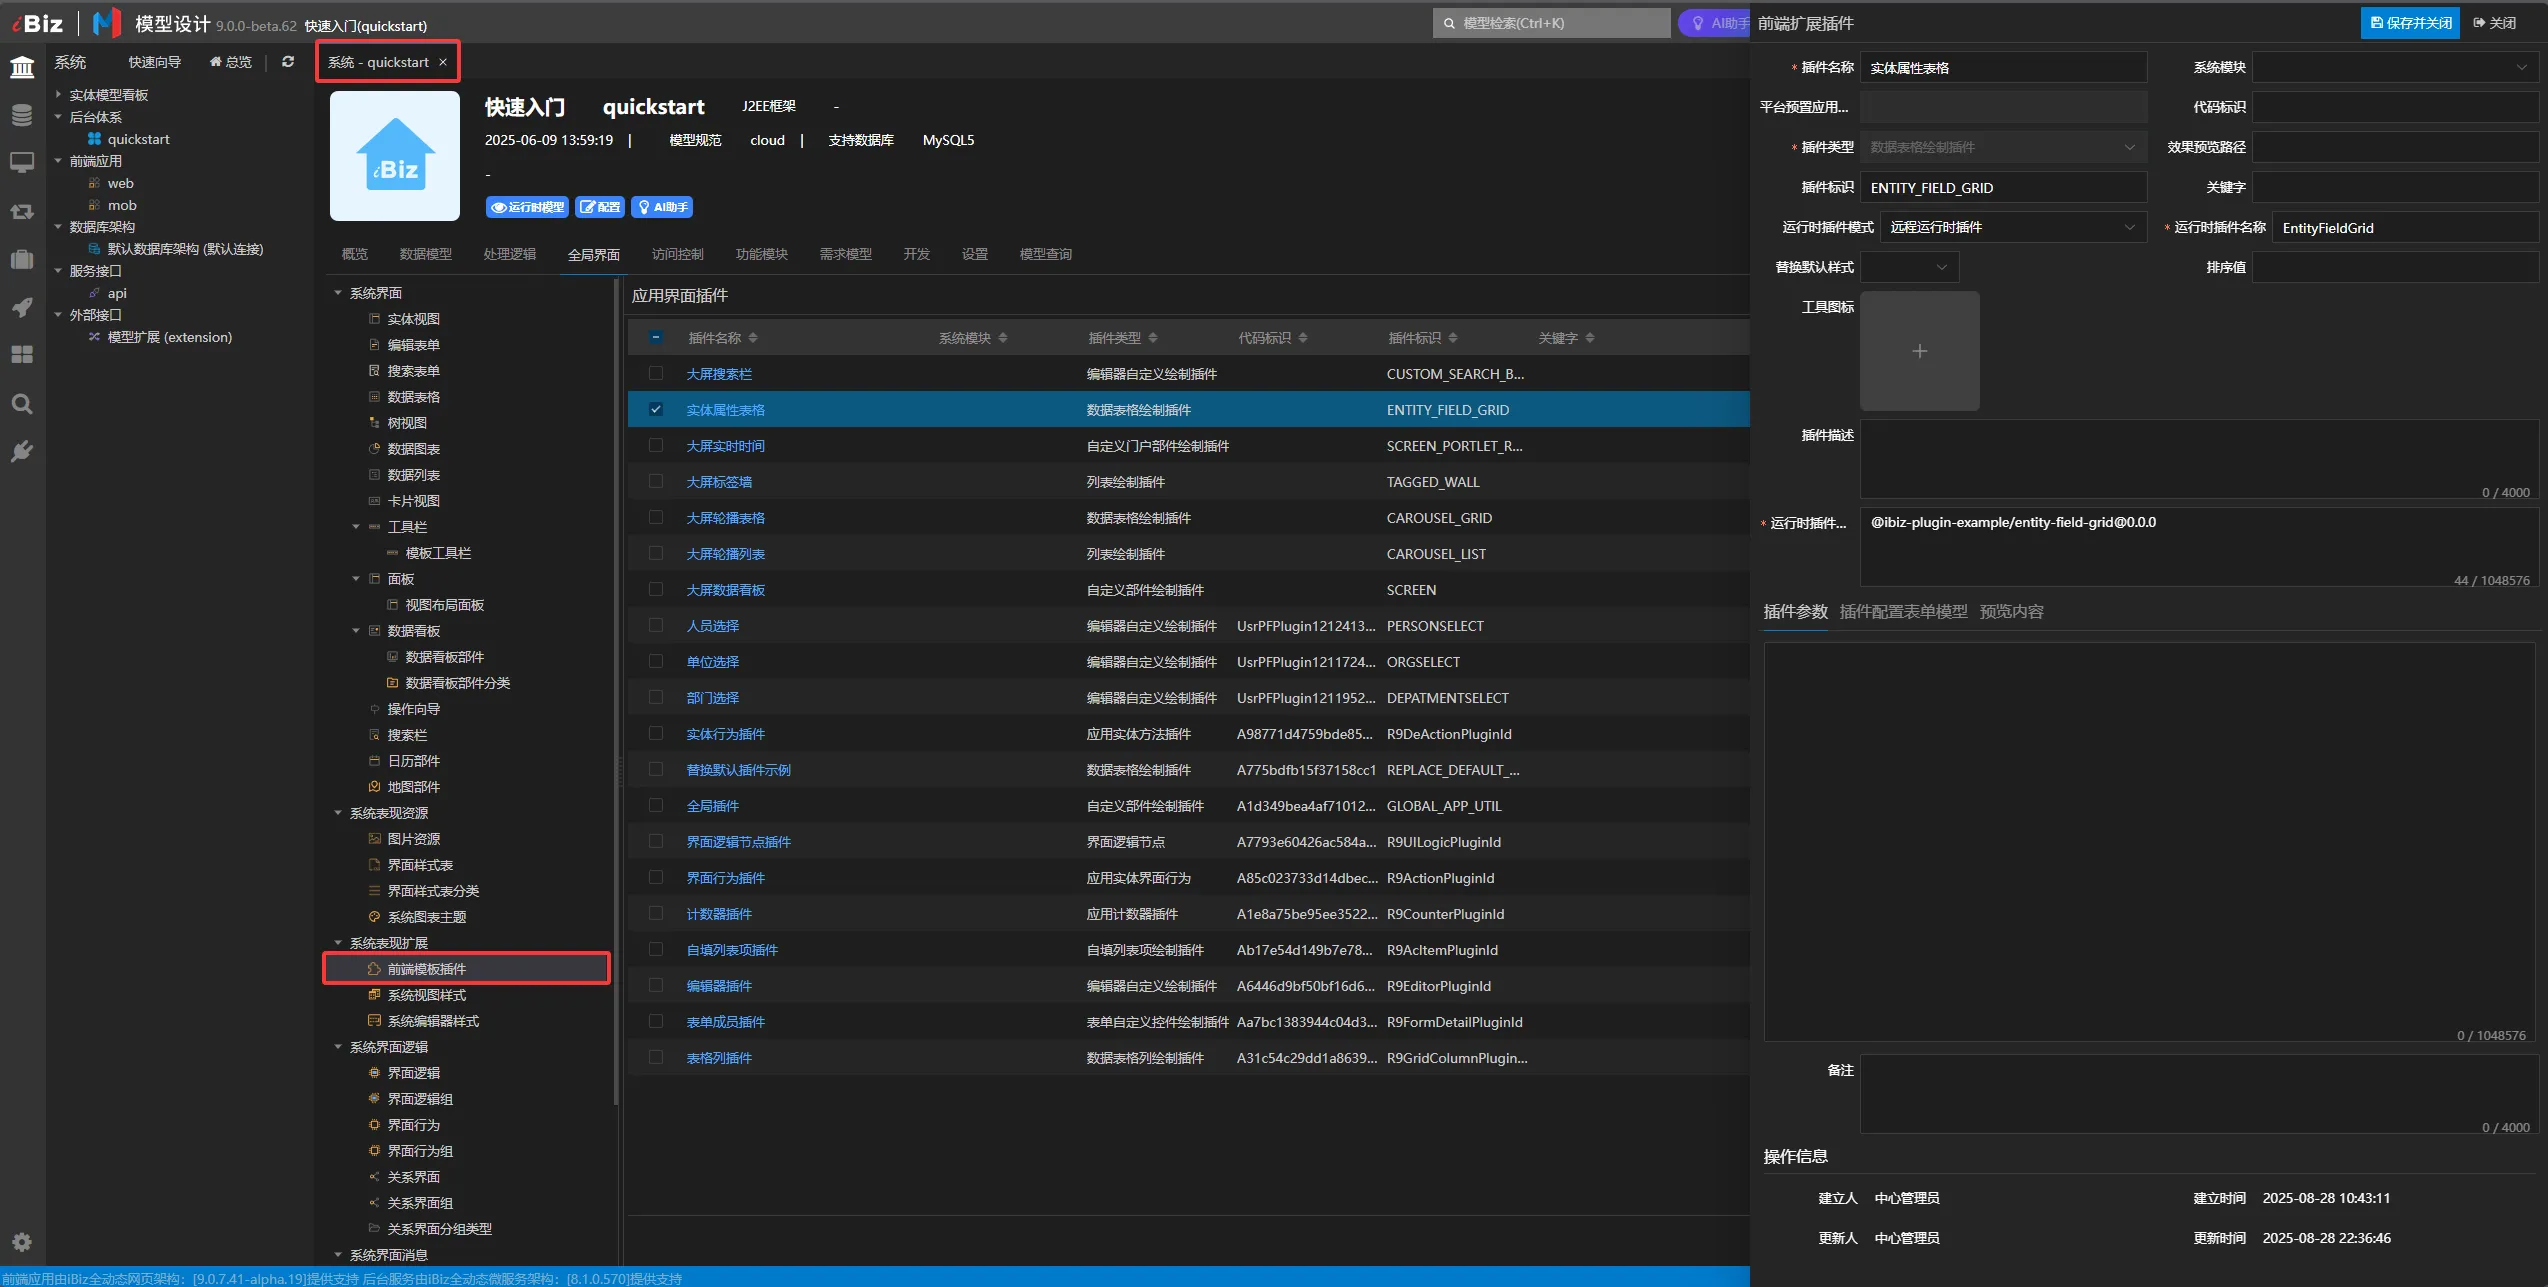
Task: Click the magnifier icon in left sidebar
Action: click(x=22, y=404)
